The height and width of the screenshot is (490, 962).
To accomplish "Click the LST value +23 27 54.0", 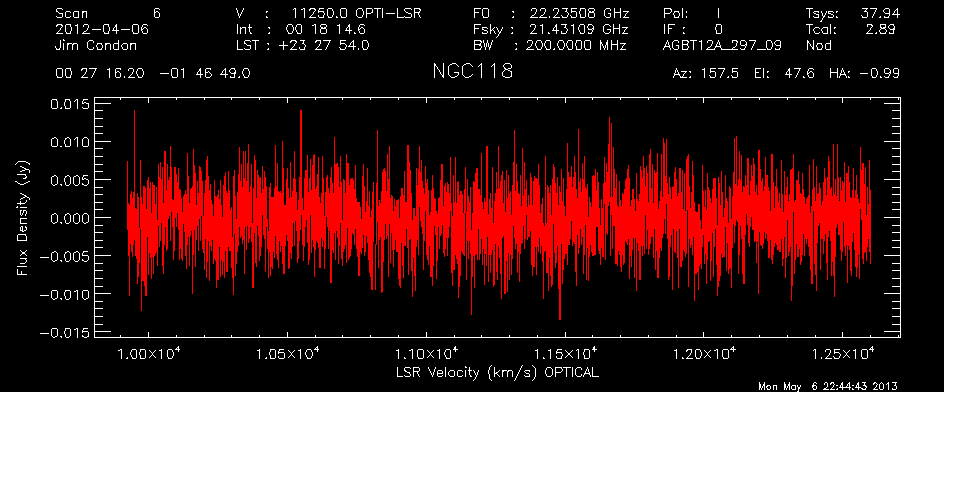I will [x=324, y=45].
